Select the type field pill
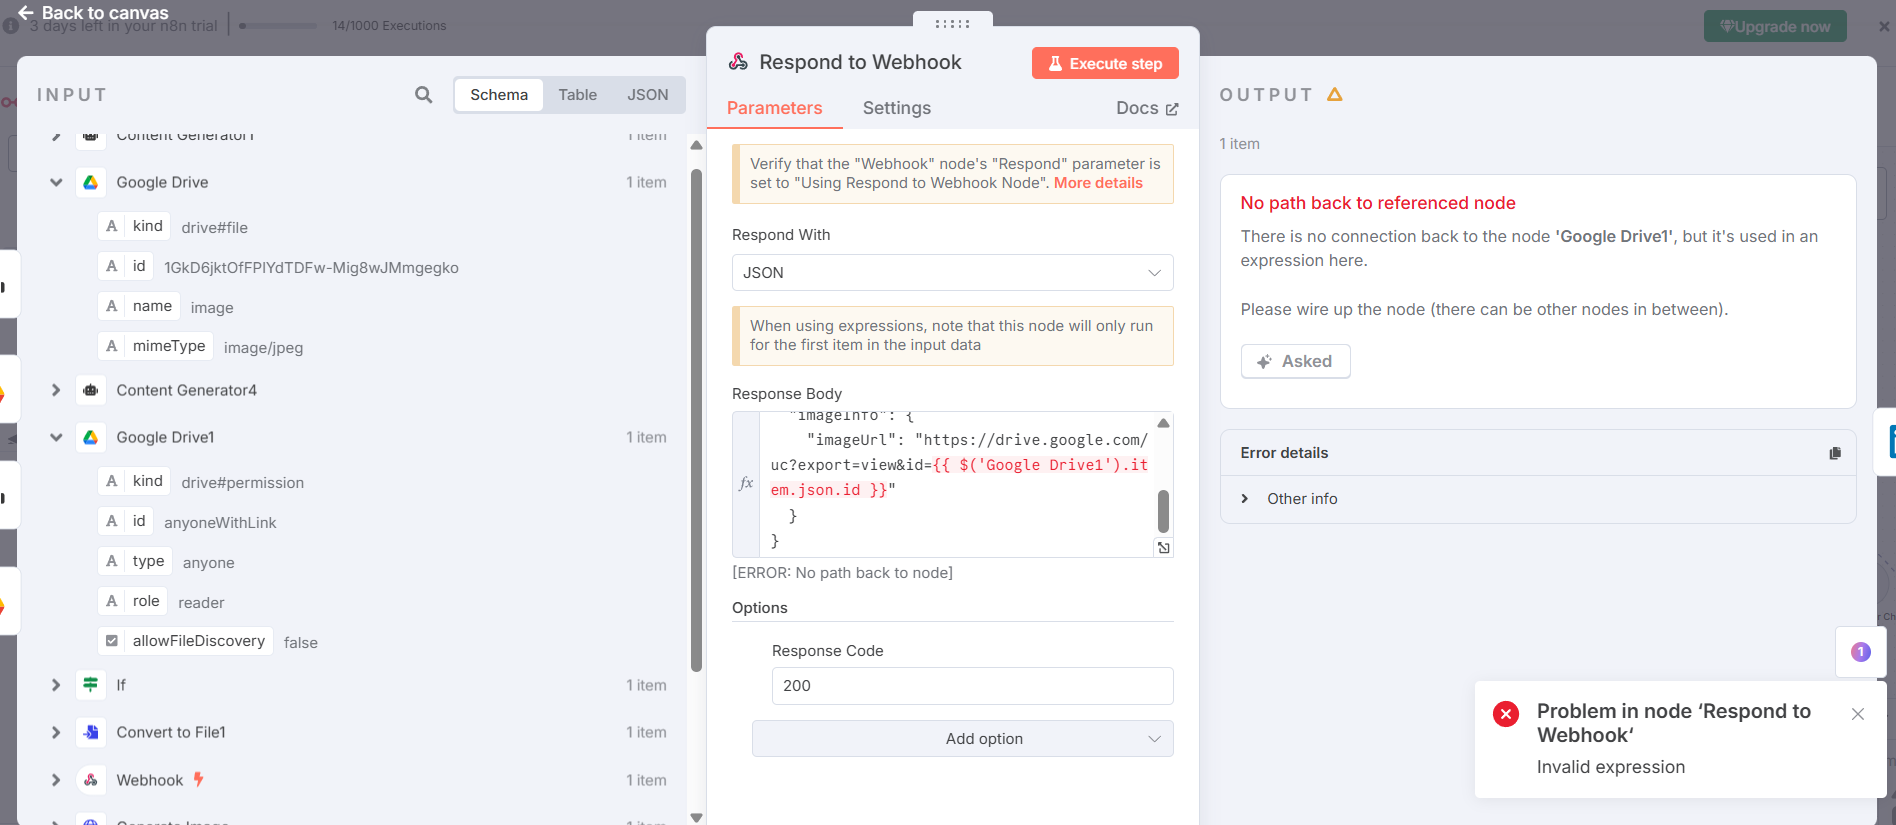Image resolution: width=1896 pixels, height=825 pixels. (x=135, y=561)
